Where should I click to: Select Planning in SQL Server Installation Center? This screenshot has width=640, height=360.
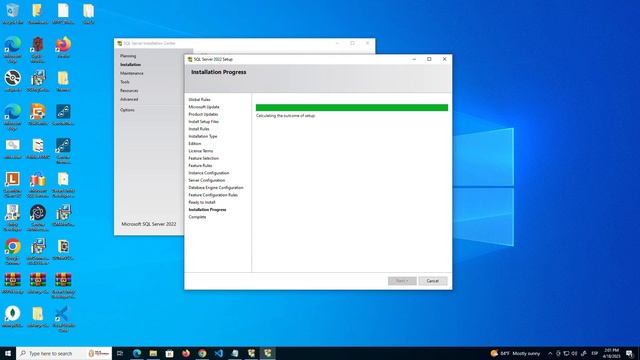coord(128,56)
